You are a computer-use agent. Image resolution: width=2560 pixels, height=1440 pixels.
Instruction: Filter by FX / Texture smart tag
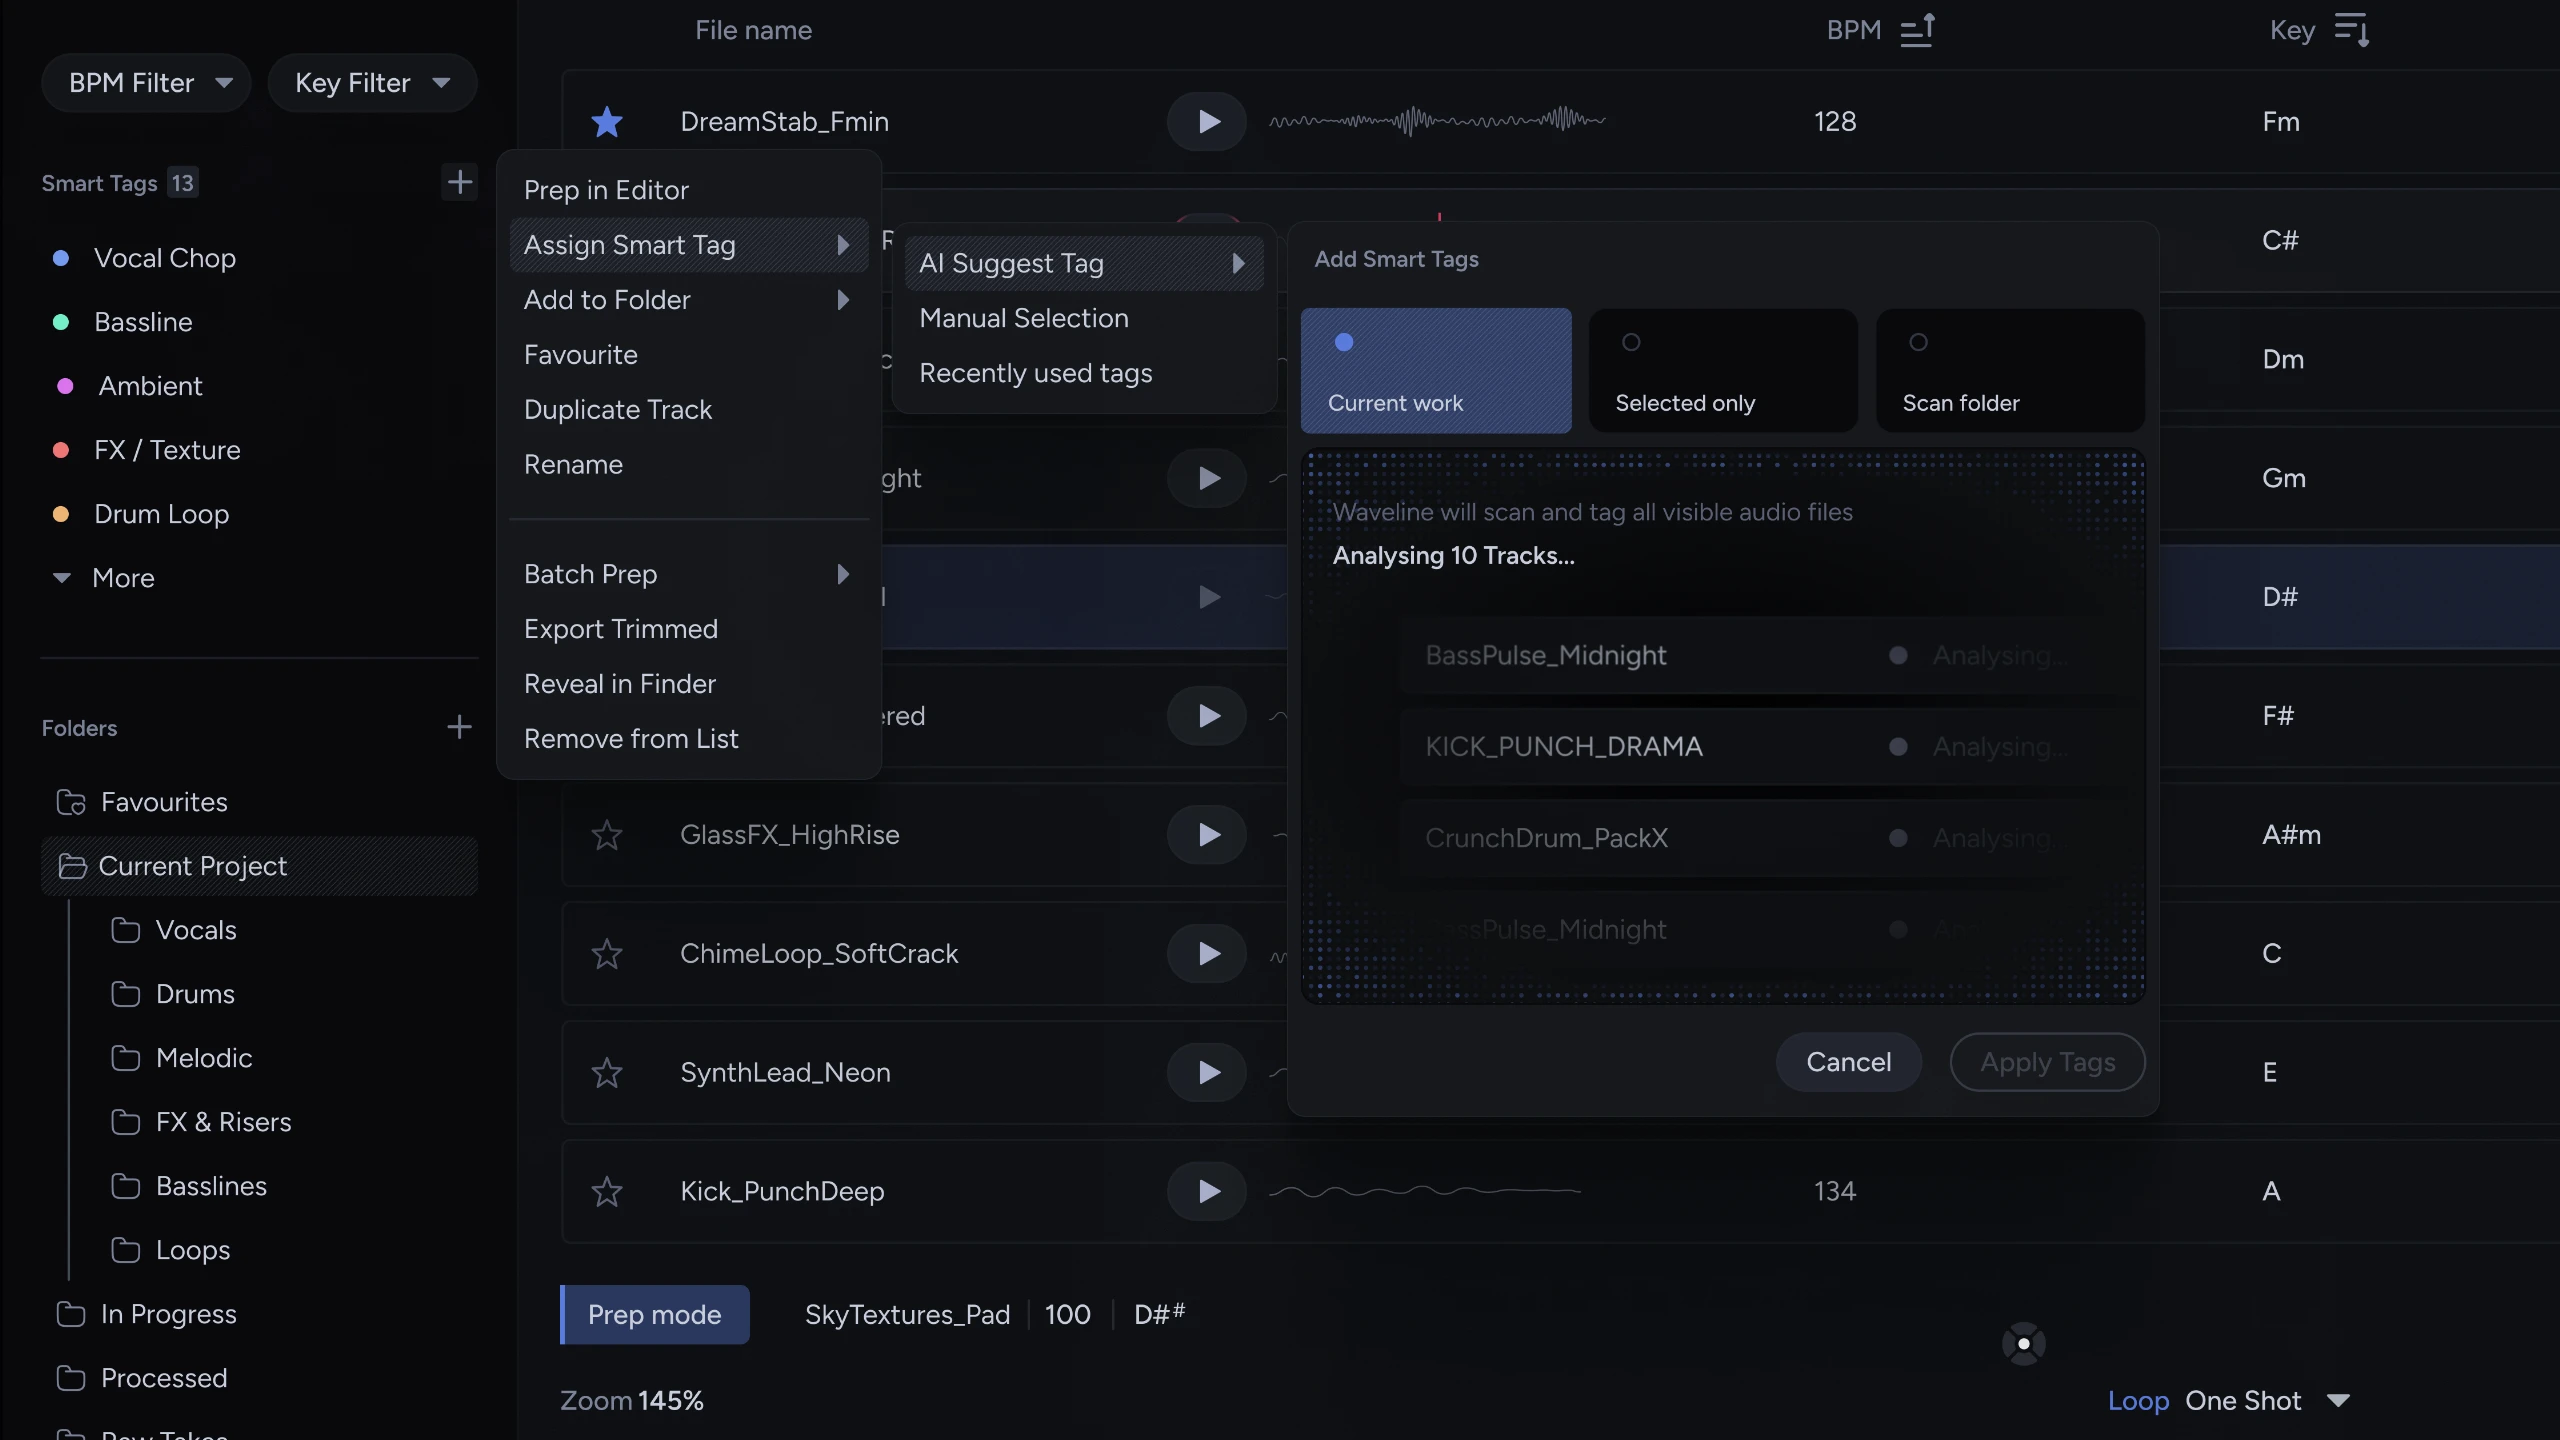coord(147,450)
